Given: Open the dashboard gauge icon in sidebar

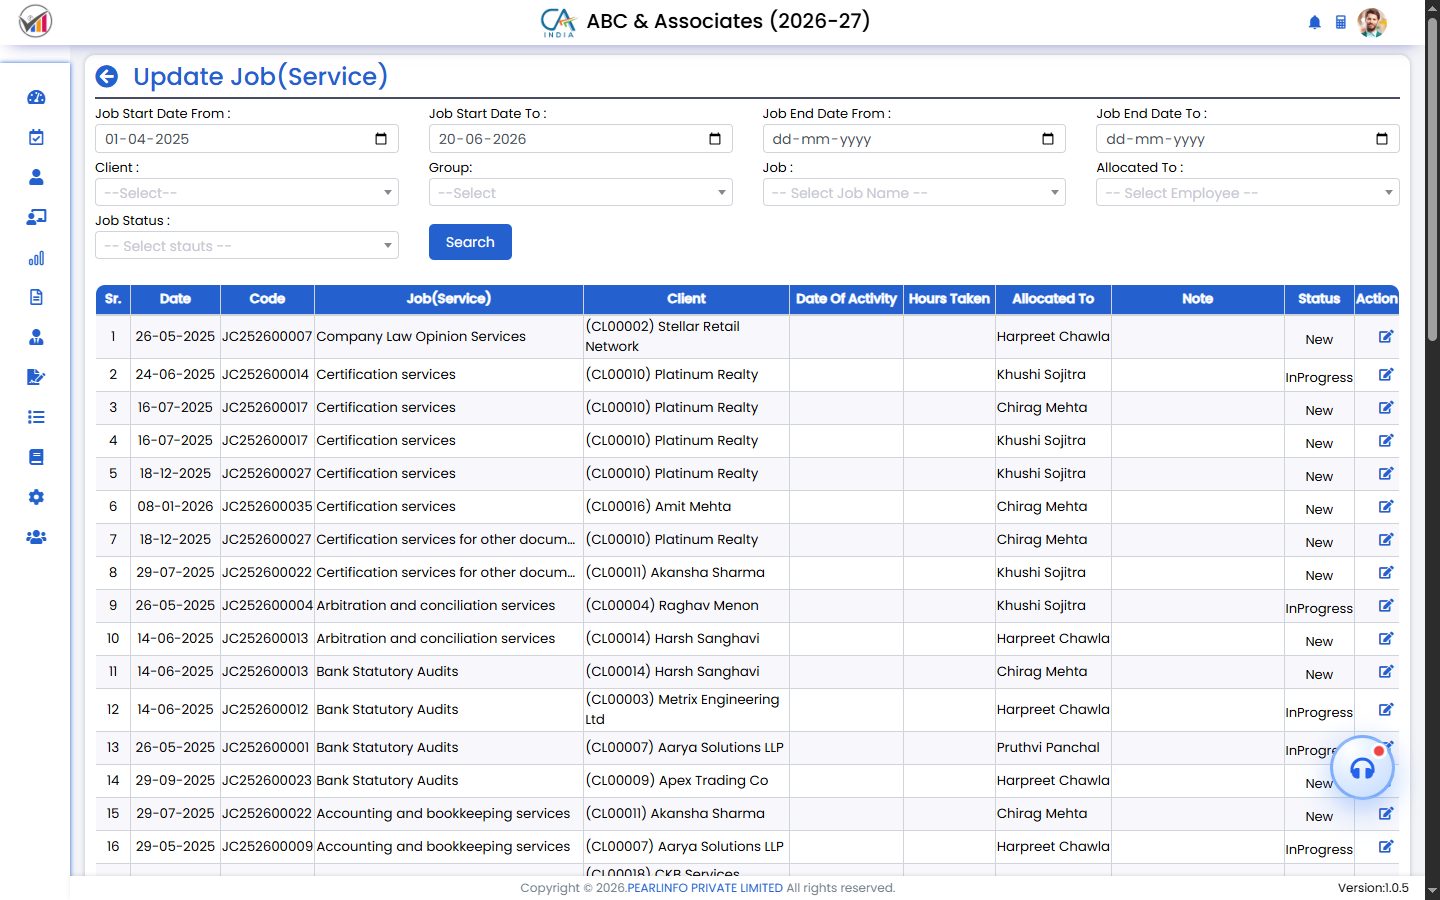Looking at the screenshot, I should 36,97.
